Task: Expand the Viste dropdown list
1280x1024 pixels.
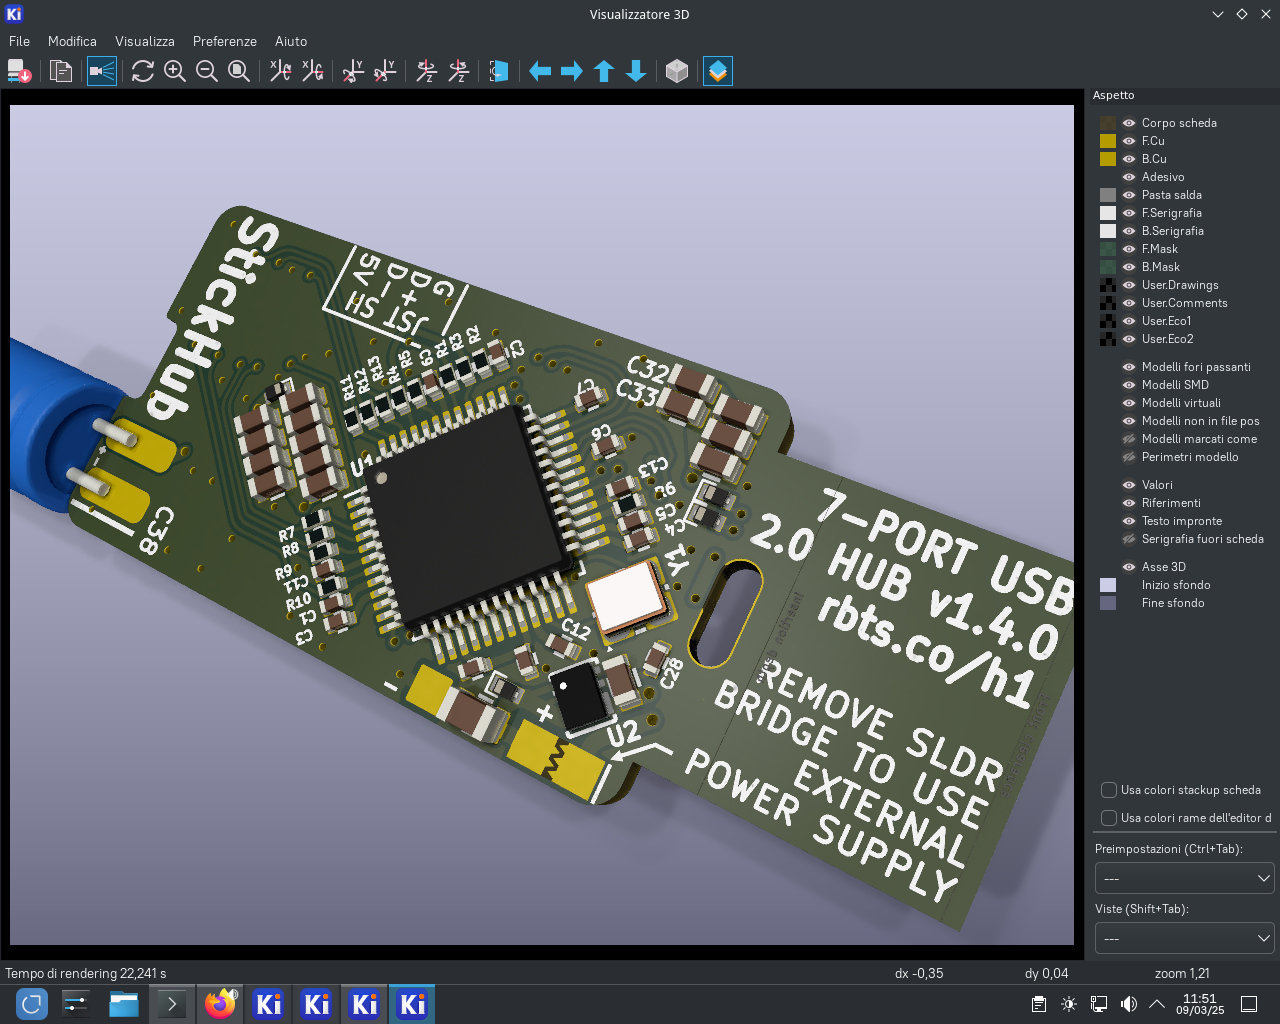Action: [x=1184, y=938]
